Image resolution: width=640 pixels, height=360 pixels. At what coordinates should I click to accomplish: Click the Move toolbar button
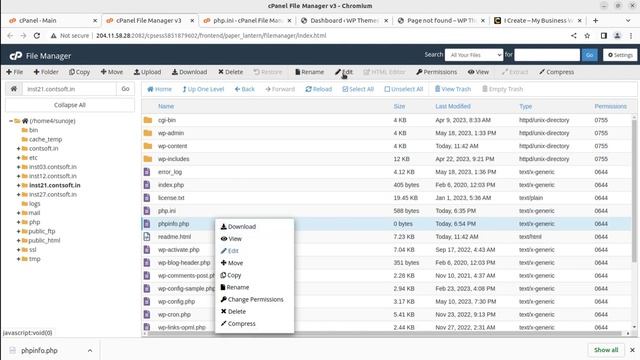coord(111,72)
